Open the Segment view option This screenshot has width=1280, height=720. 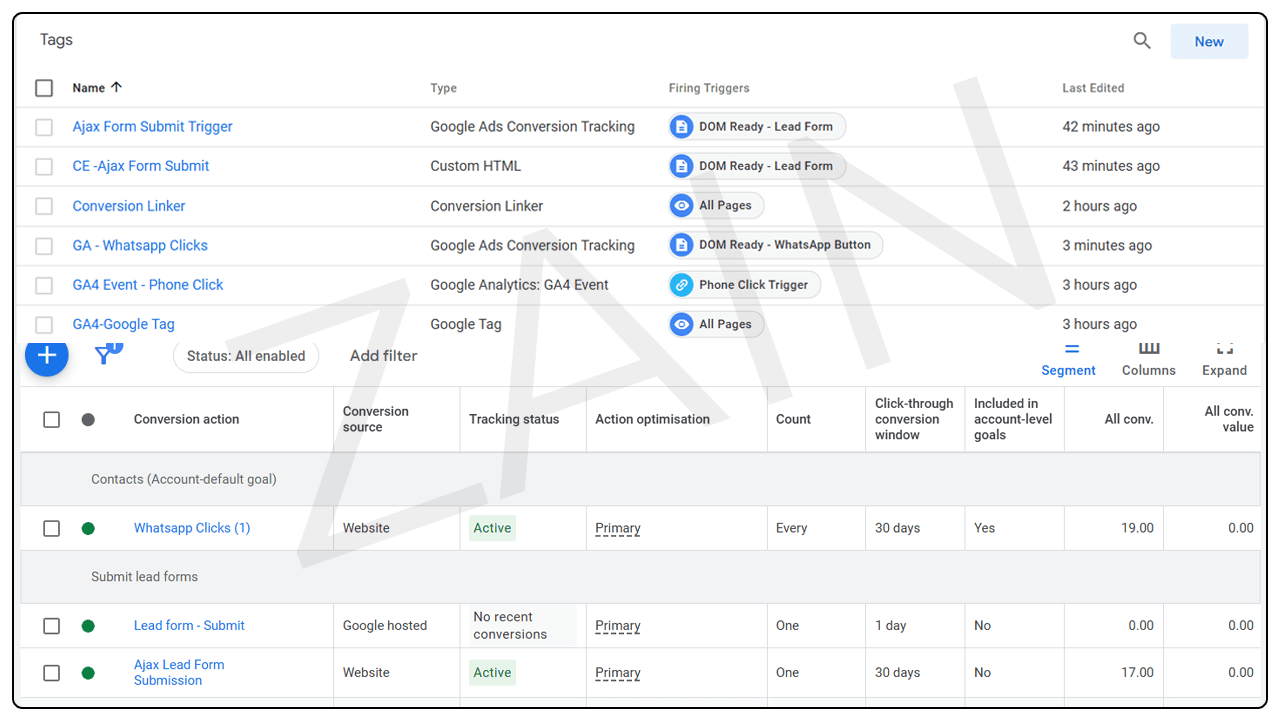tap(1068, 359)
